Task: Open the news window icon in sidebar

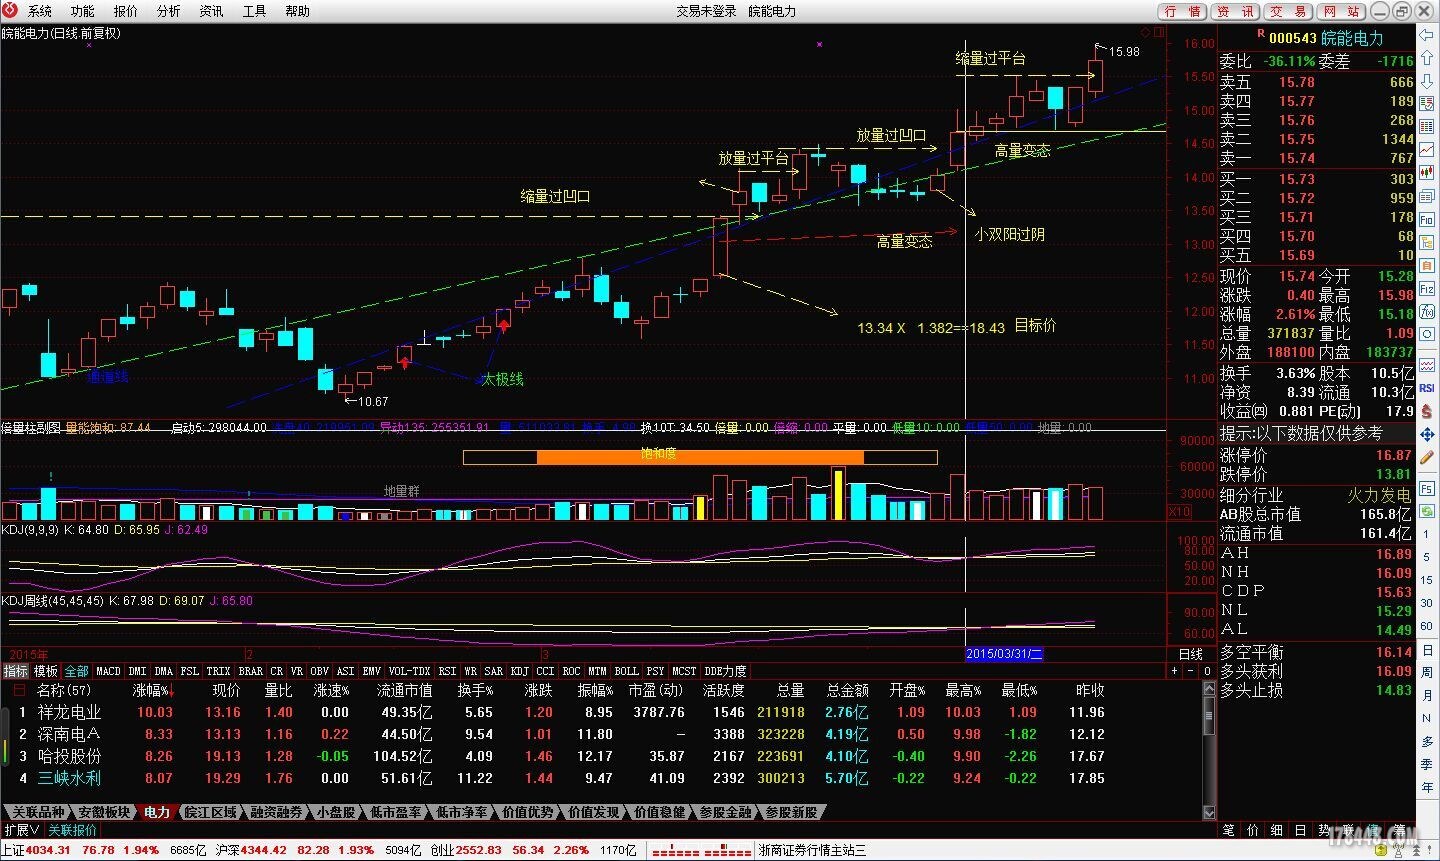Action: (1427, 195)
